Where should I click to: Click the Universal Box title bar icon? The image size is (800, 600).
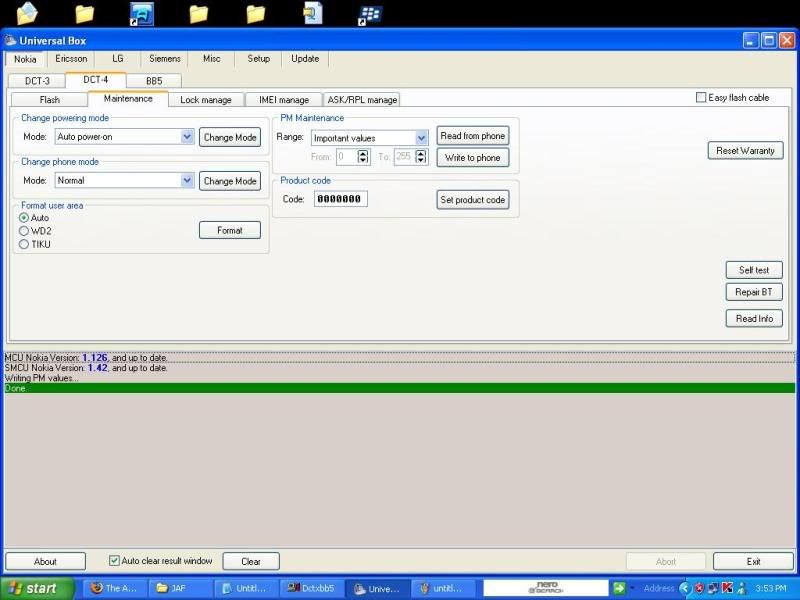[x=10, y=40]
